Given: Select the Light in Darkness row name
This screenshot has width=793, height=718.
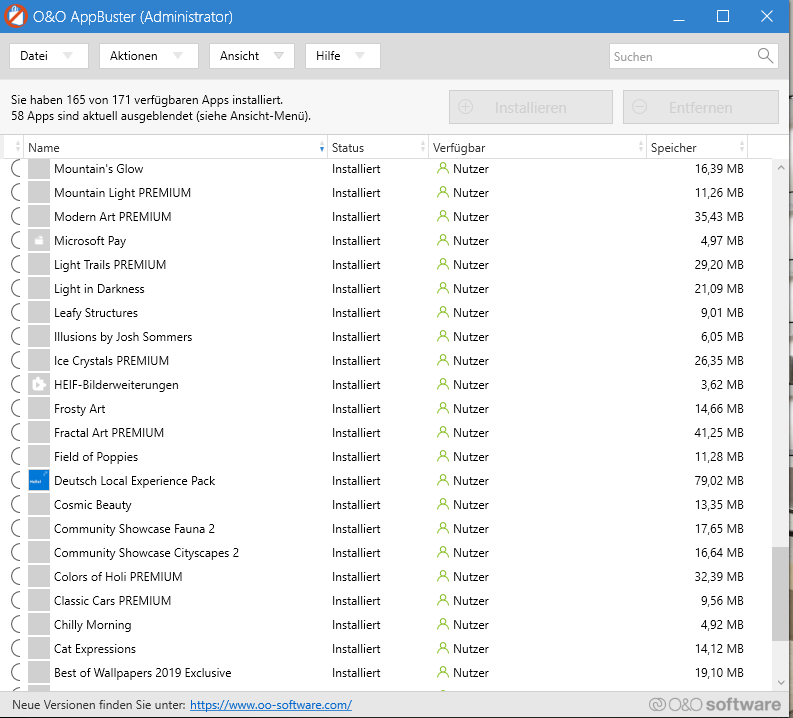Looking at the screenshot, I should tap(99, 289).
